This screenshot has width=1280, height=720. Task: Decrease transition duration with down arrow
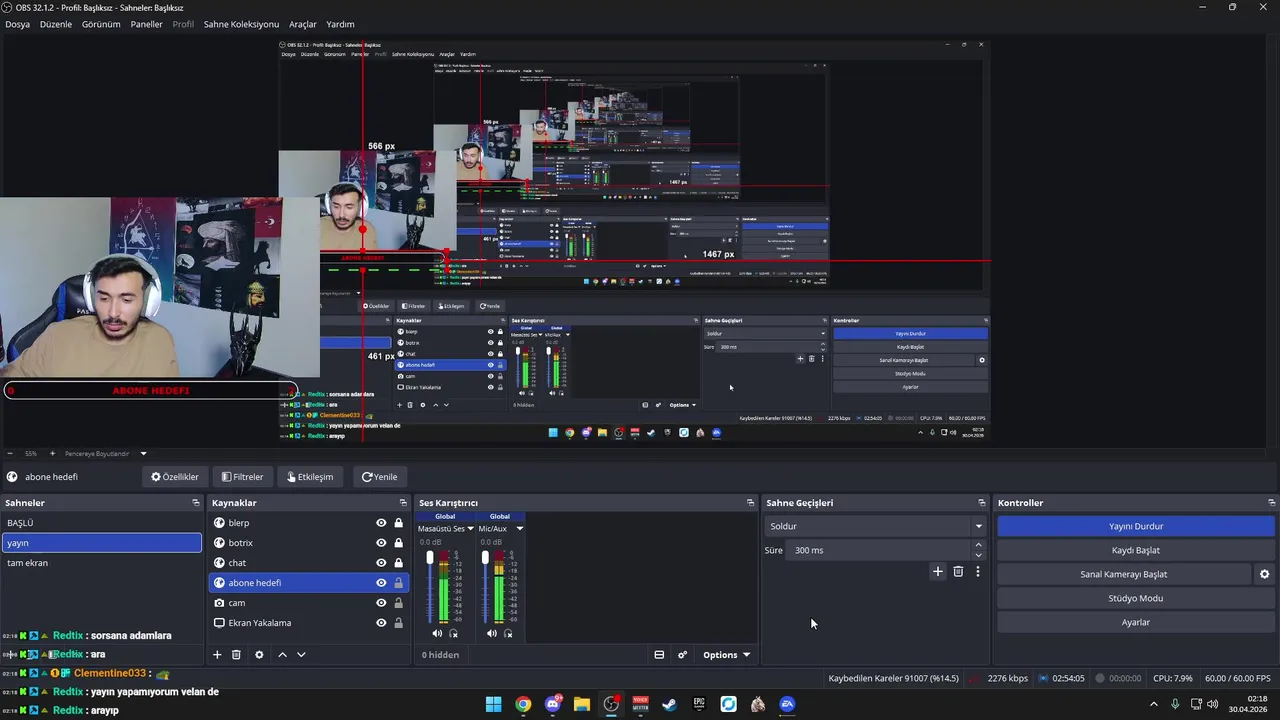(978, 555)
